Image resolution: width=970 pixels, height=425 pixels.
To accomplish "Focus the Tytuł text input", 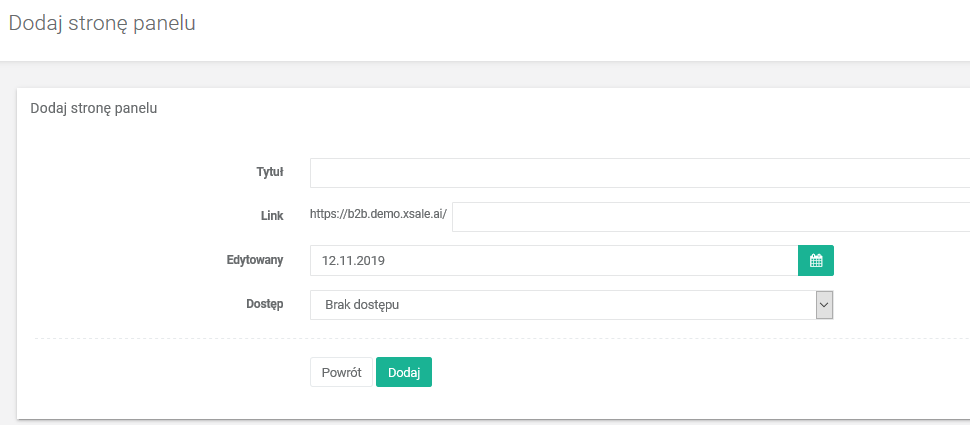I will pyautogui.click(x=639, y=173).
